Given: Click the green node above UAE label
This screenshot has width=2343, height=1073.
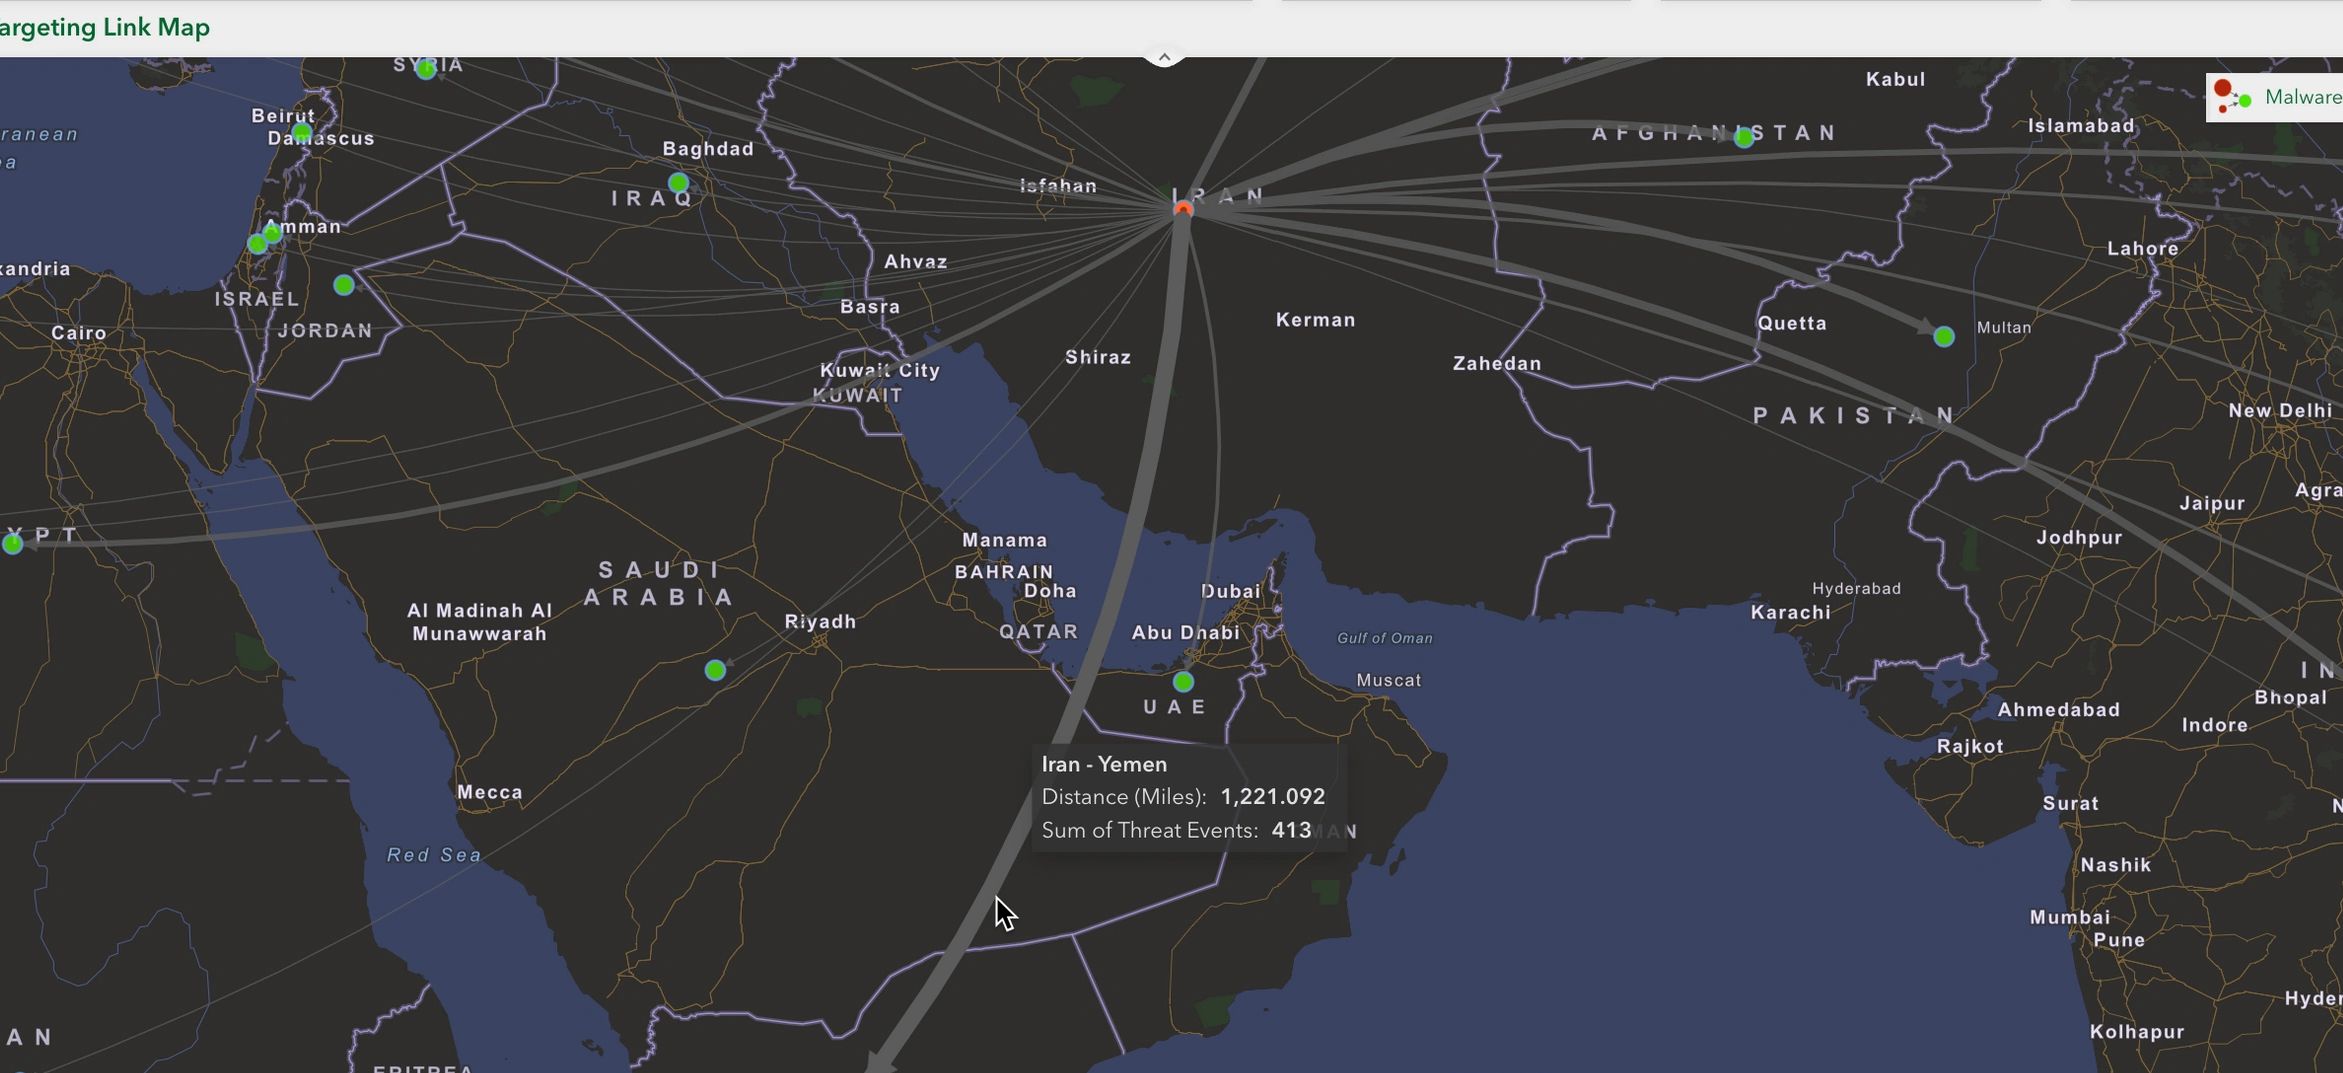Looking at the screenshot, I should [x=1183, y=682].
